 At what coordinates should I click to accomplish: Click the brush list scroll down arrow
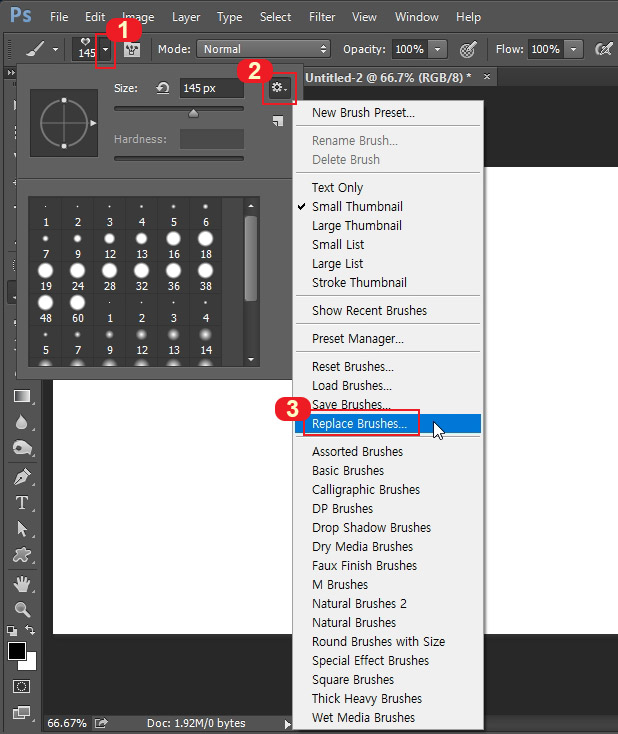point(251,360)
